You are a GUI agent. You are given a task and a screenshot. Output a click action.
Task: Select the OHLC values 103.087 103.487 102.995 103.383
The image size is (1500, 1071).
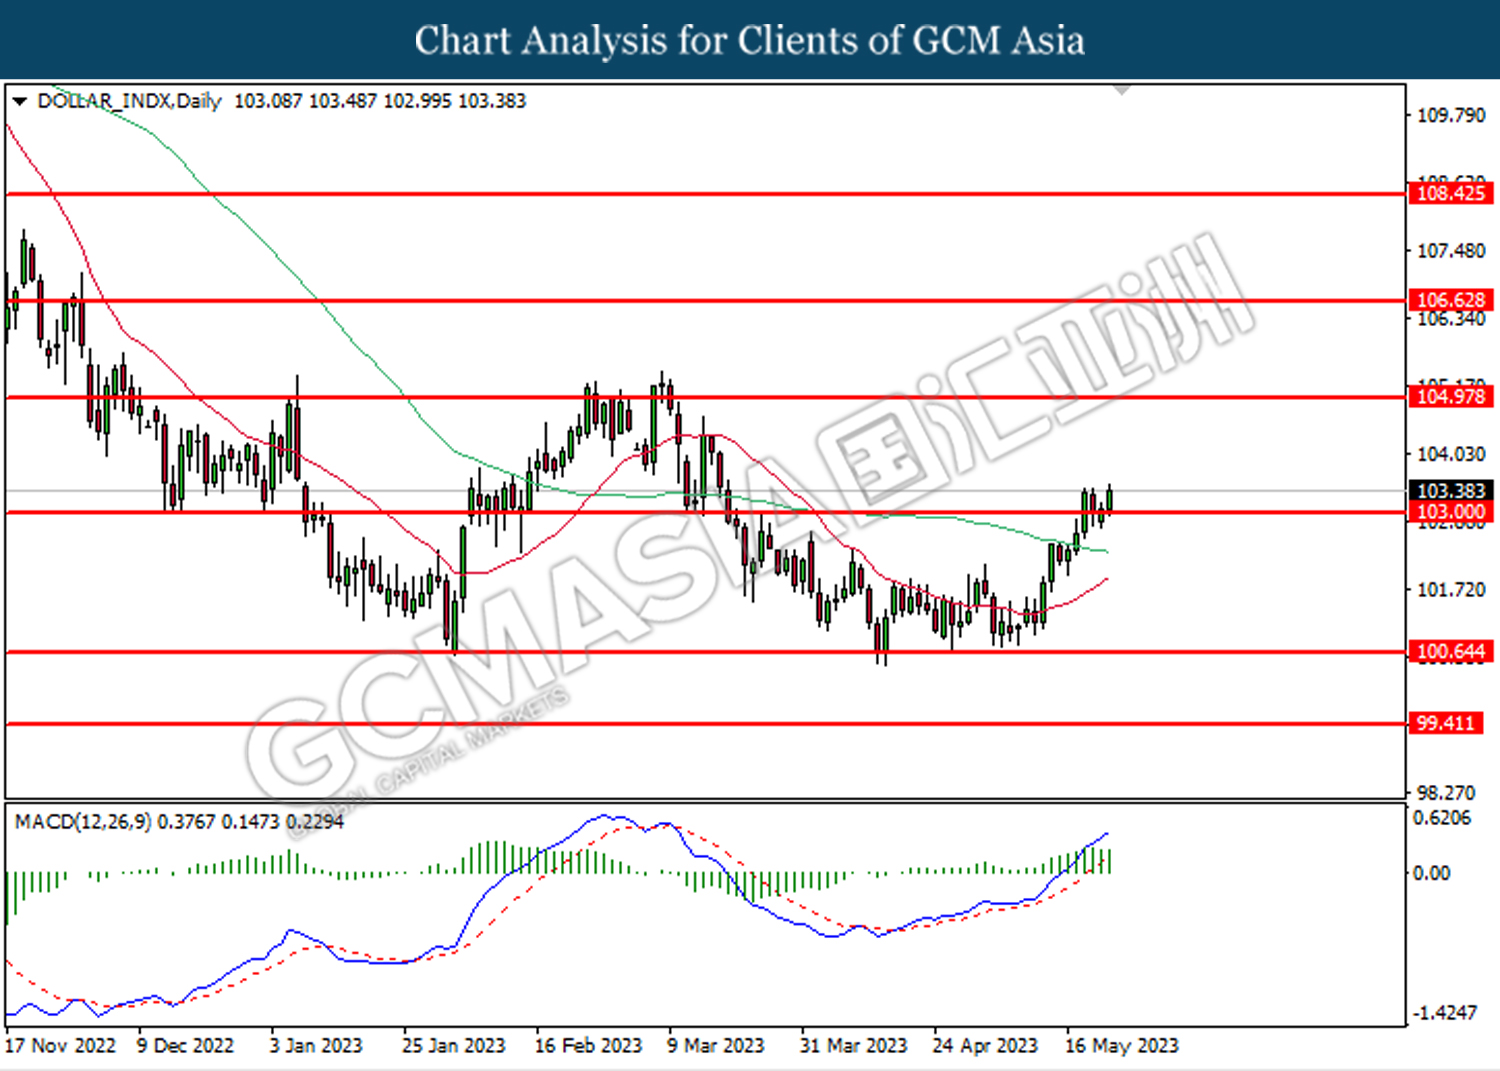380,101
